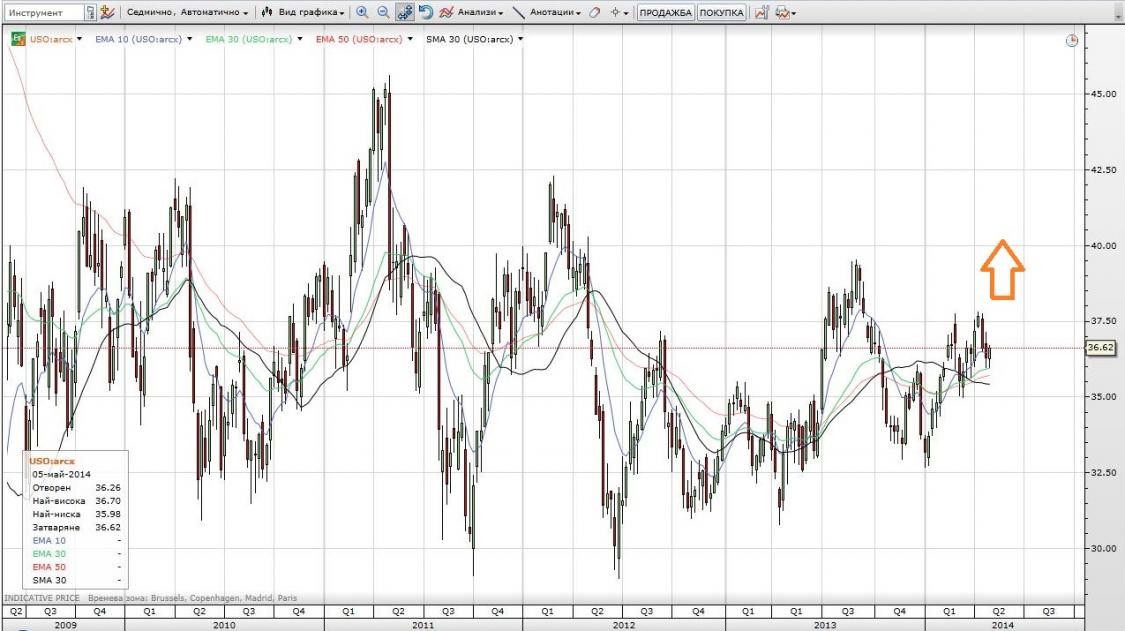Select the trend line drawing tool
Image resolution: width=1125 pixels, height=631 pixels.
[x=518, y=12]
